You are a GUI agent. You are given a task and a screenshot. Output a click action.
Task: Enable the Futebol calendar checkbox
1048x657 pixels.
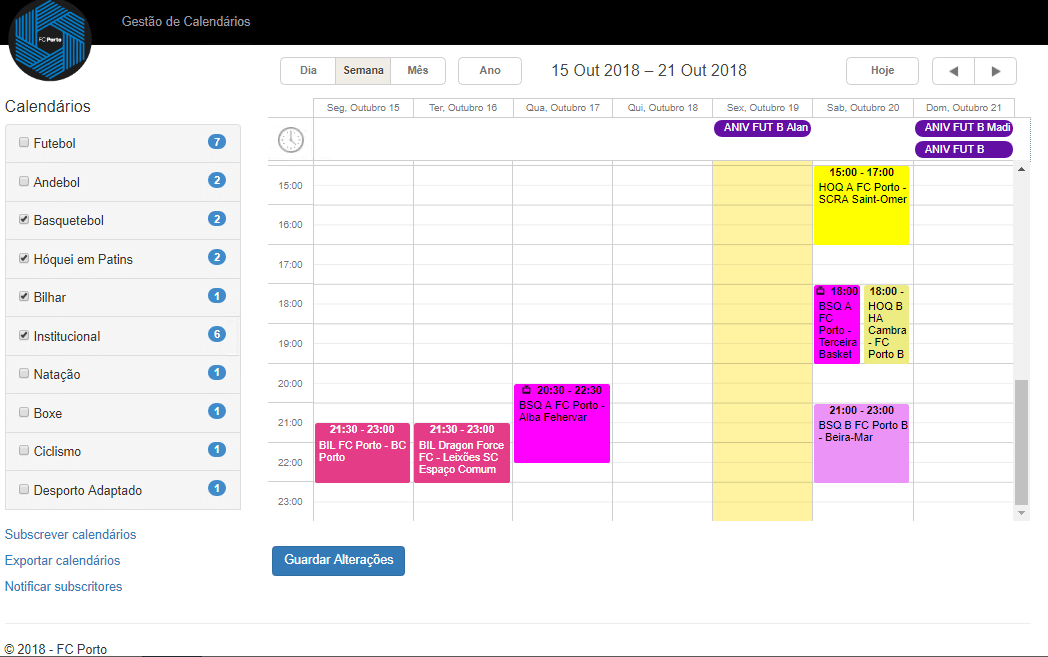pos(23,141)
